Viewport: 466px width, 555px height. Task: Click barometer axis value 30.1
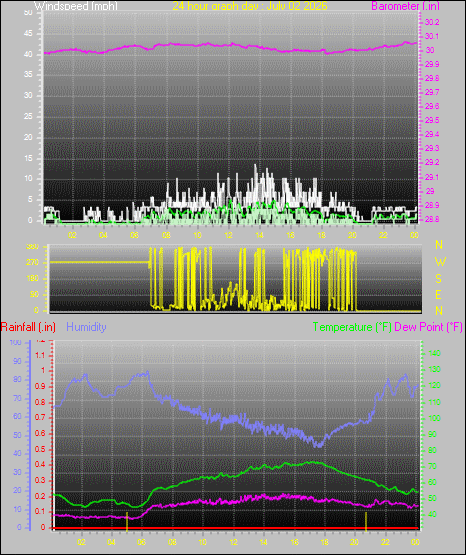click(432, 36)
